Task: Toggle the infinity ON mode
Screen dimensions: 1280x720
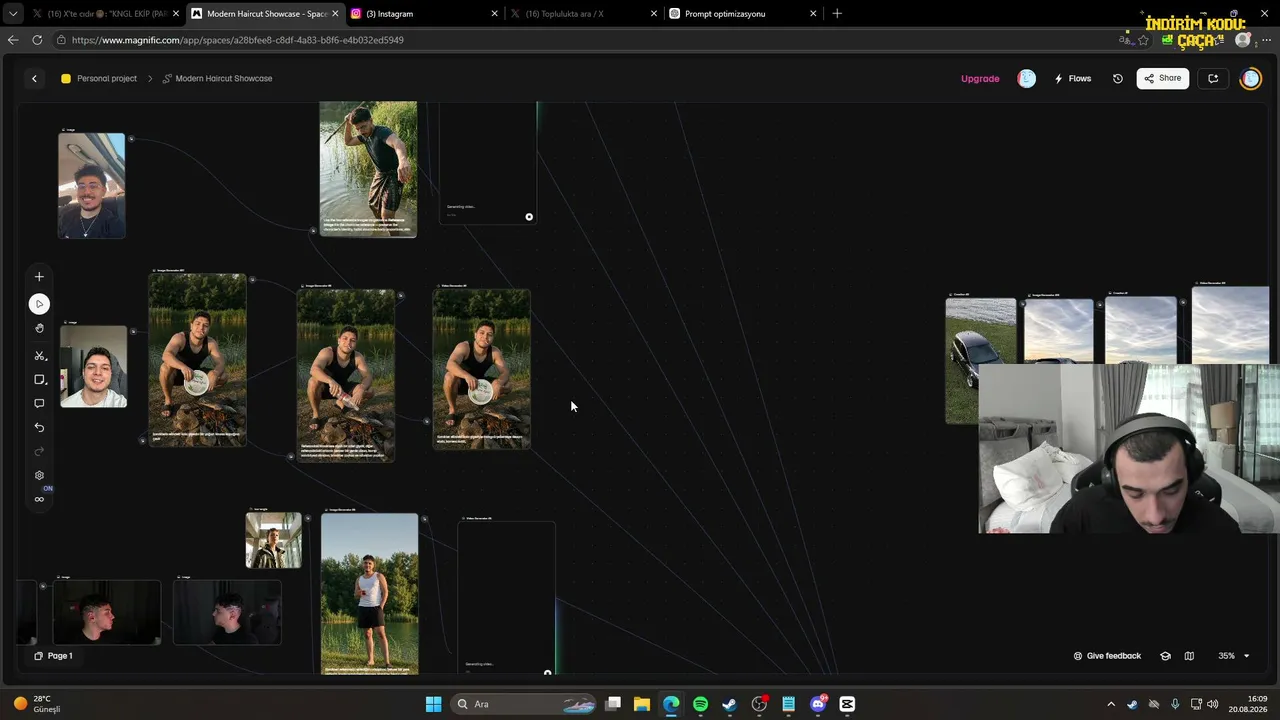Action: pos(39,499)
